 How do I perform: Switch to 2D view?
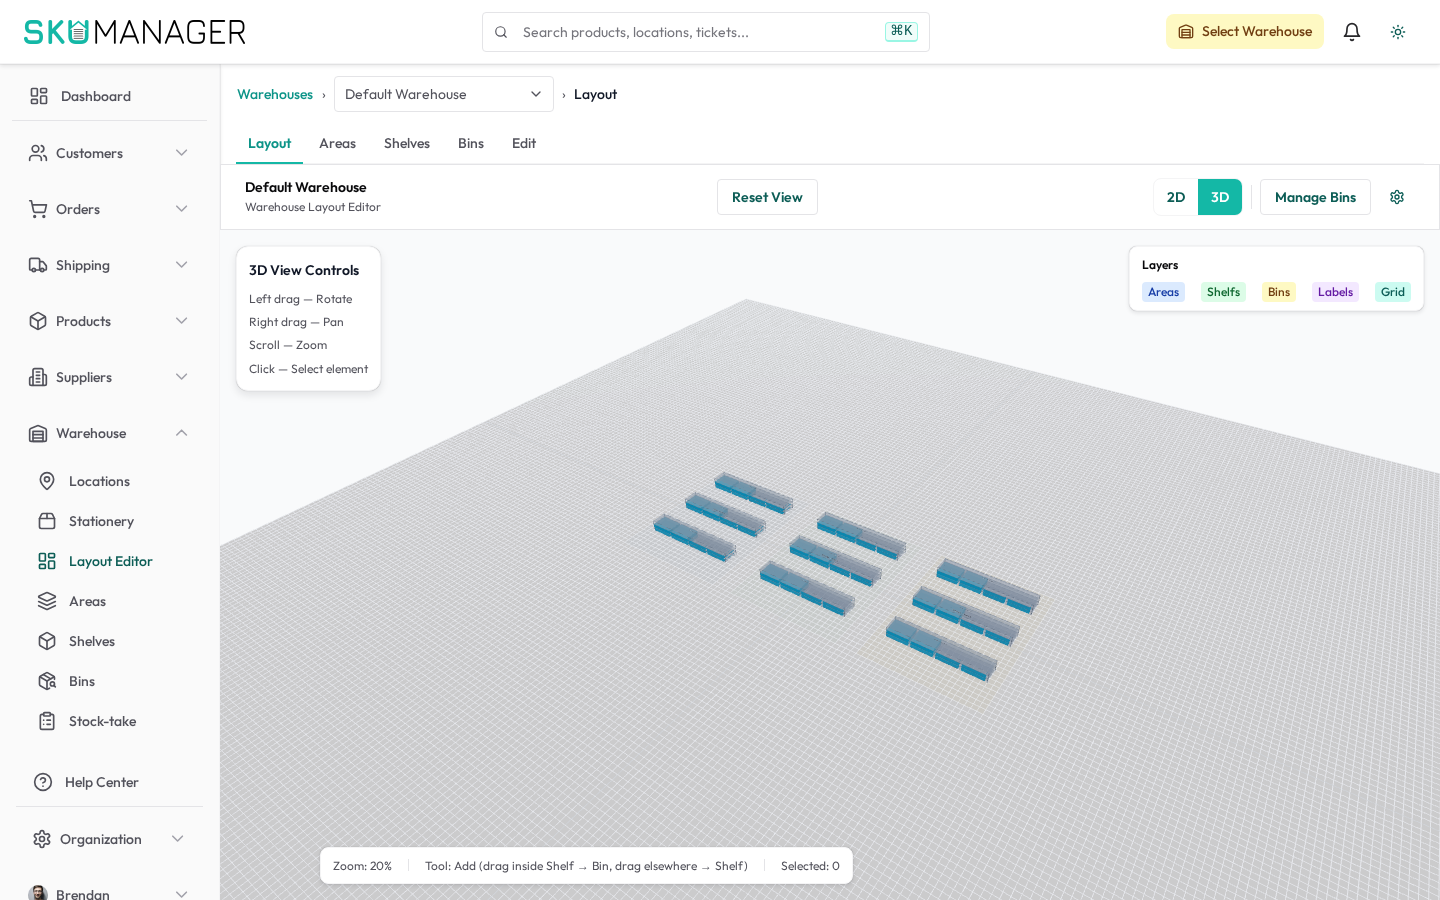pos(1176,197)
